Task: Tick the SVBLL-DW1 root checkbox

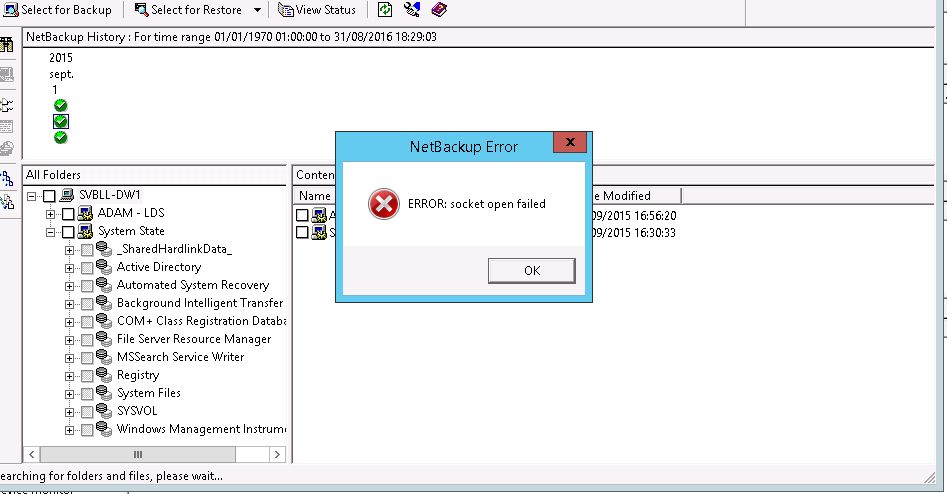Action: pos(49,195)
